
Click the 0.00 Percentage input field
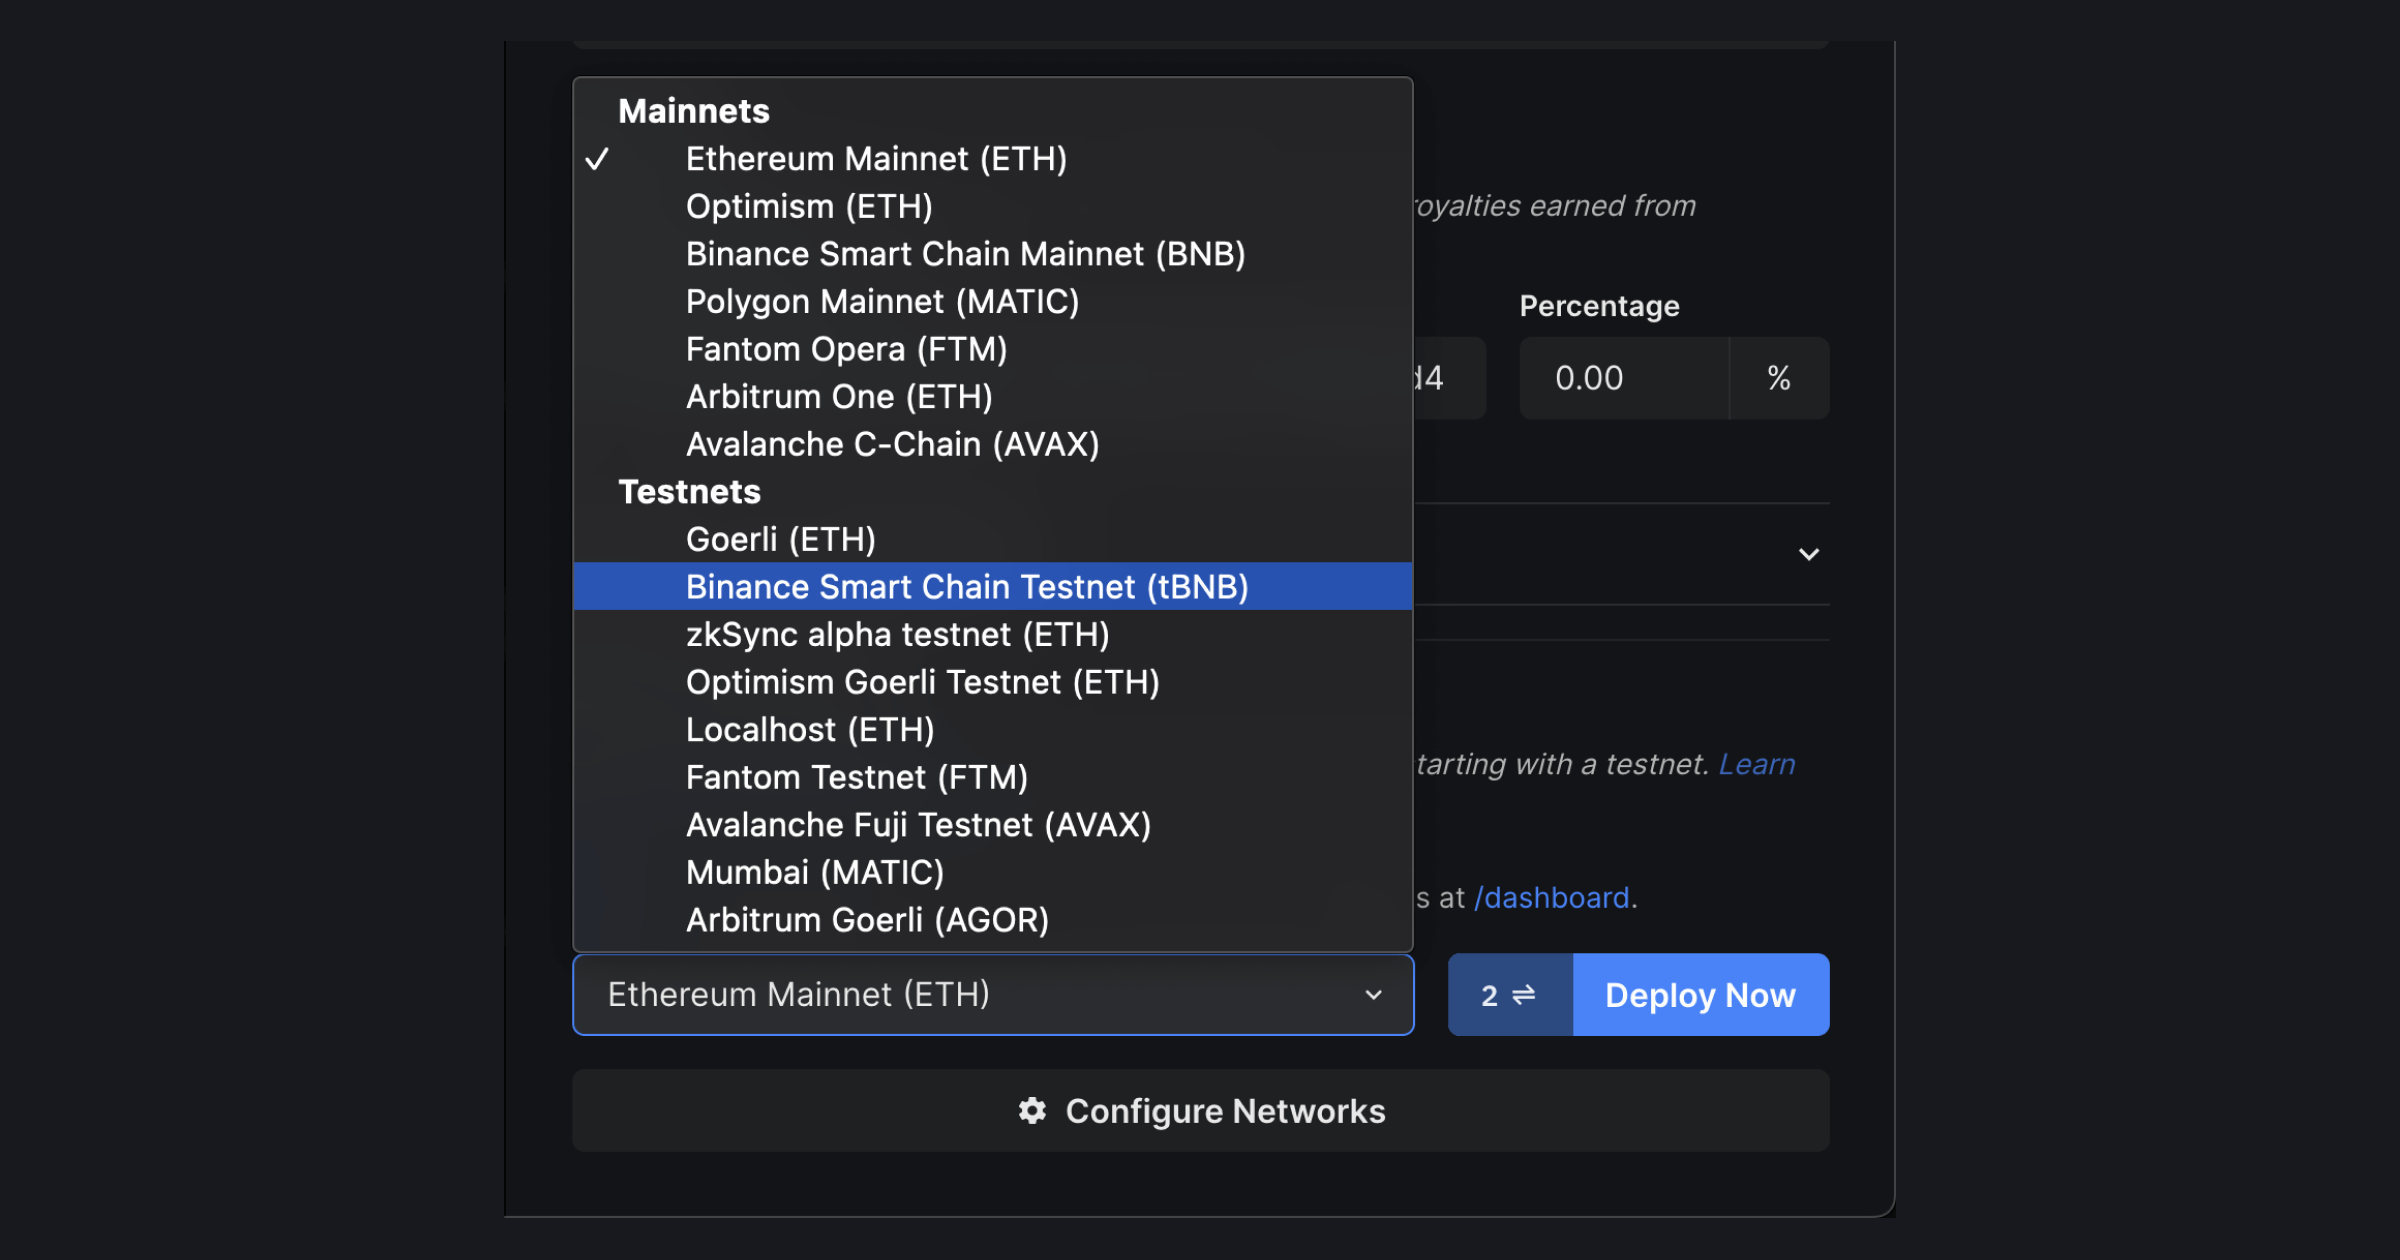(1623, 378)
